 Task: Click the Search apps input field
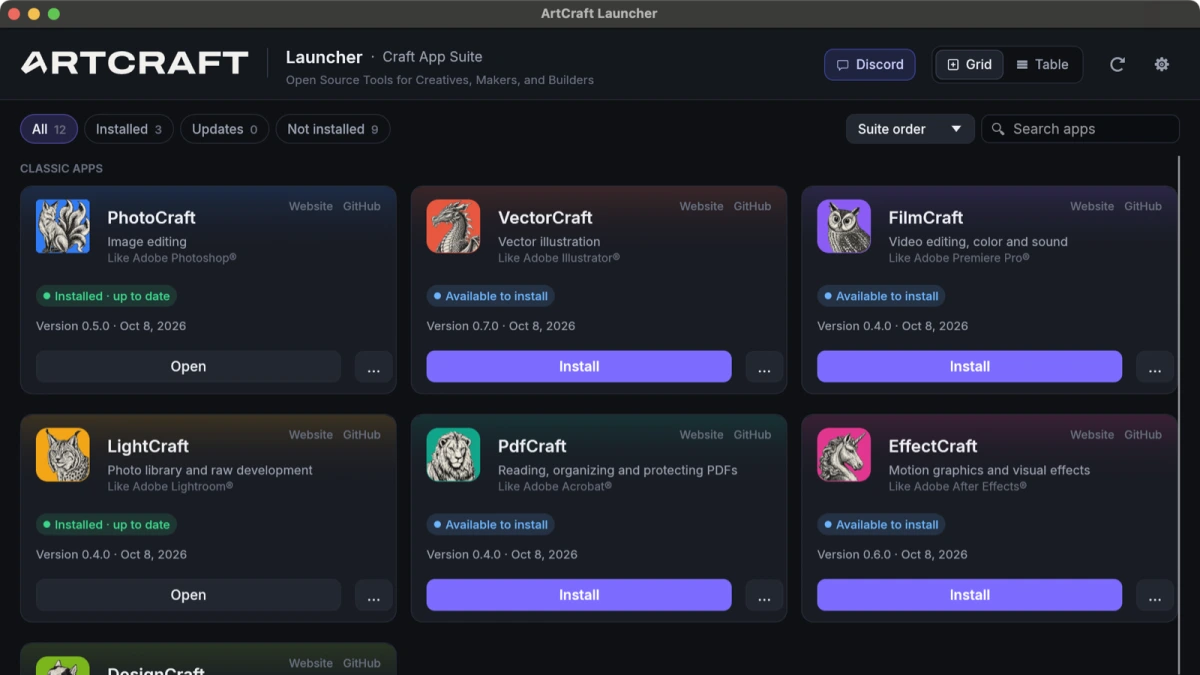coord(1080,129)
